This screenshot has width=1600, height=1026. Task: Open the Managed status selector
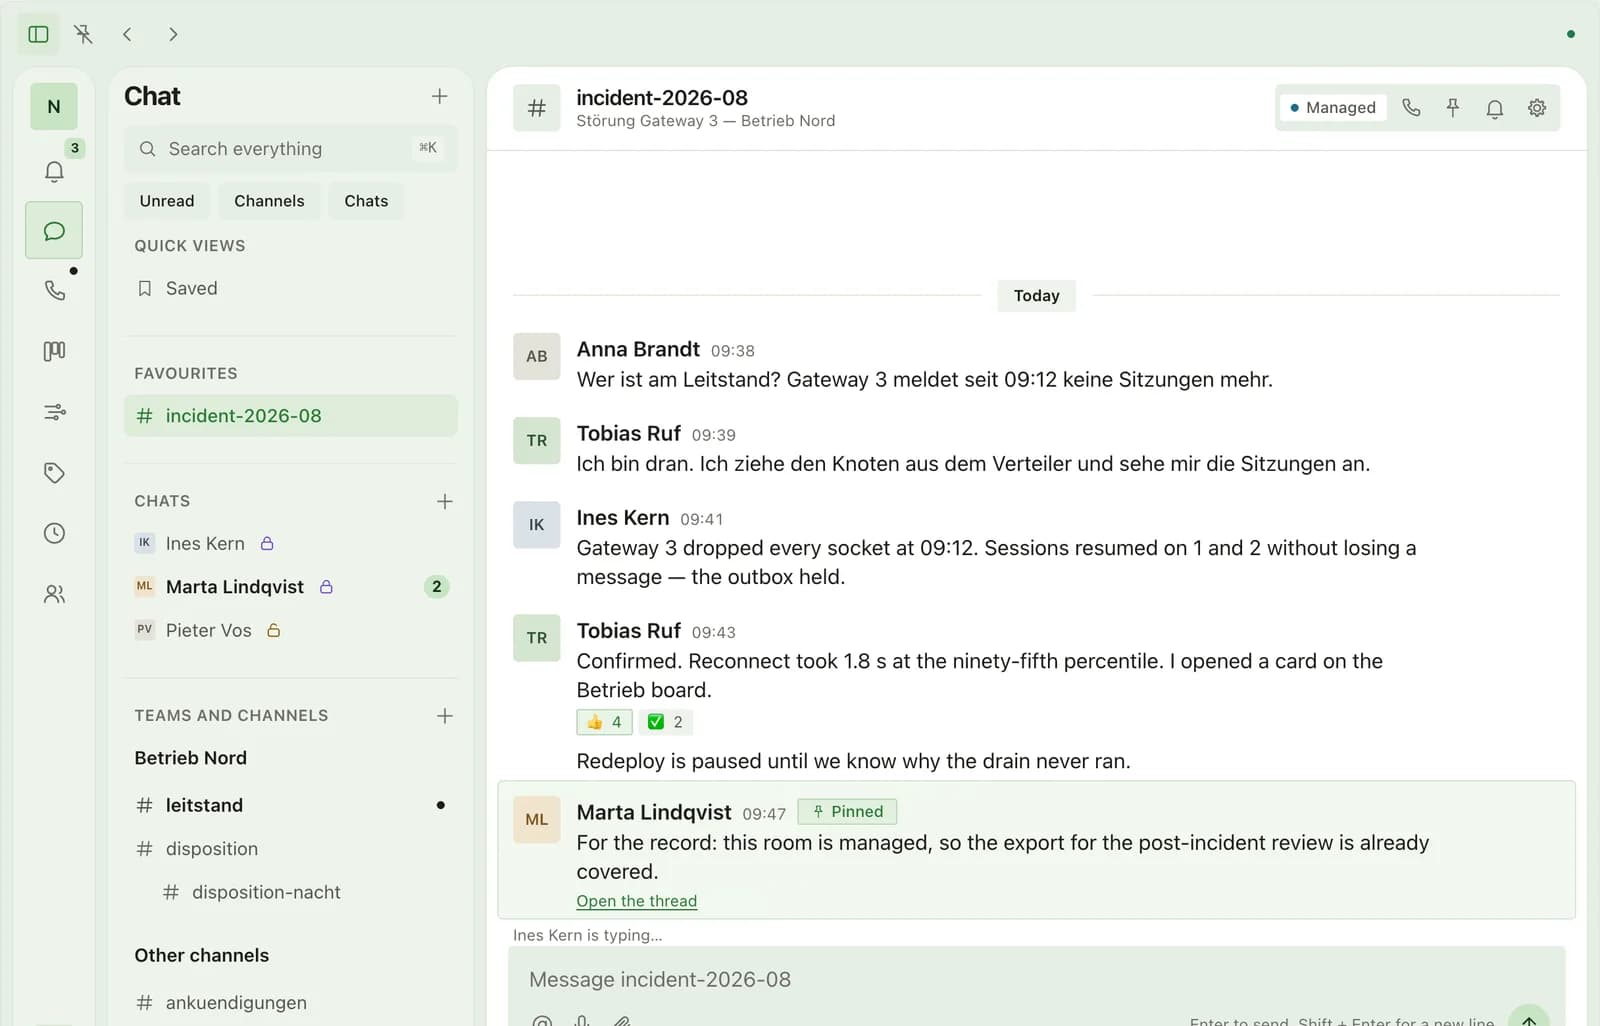(1332, 107)
